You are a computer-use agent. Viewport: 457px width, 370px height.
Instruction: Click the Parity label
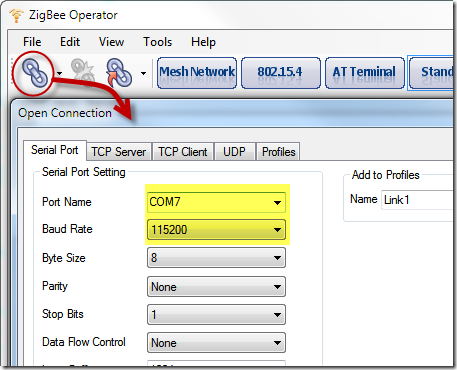[x=55, y=286]
